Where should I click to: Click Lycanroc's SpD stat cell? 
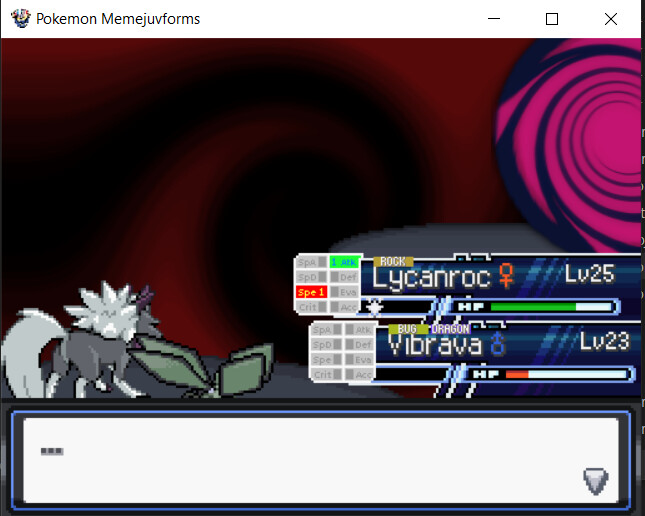[x=311, y=277]
